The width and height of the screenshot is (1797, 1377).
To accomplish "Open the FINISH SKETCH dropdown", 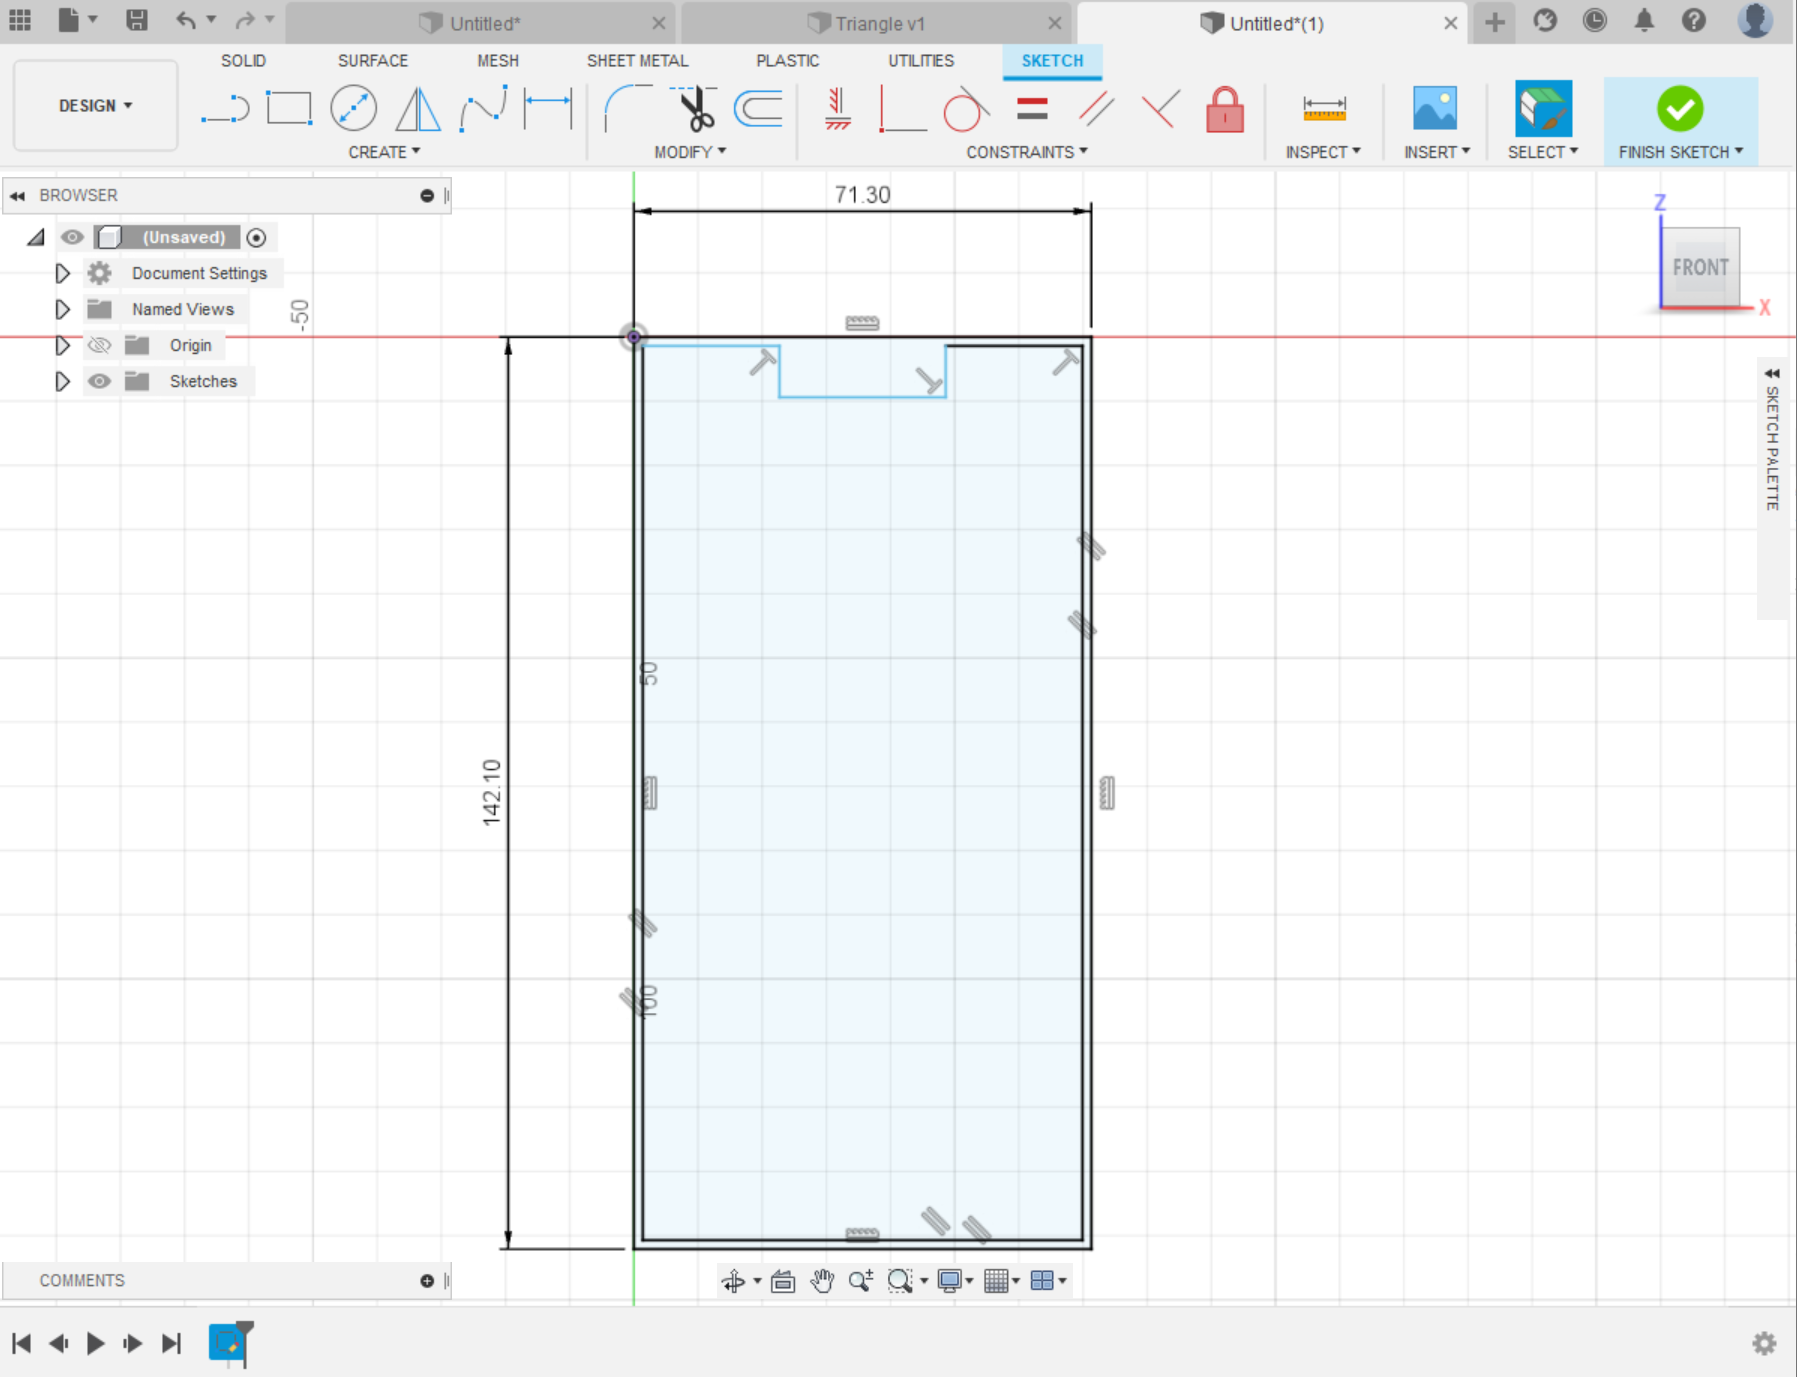I will [1681, 152].
